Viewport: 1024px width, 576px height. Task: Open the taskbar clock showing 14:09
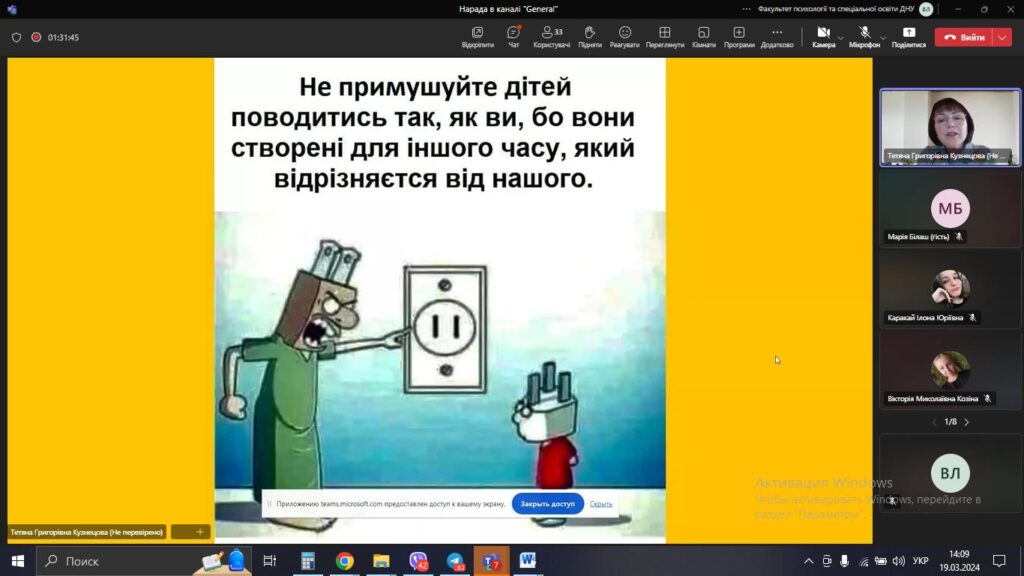(x=959, y=561)
